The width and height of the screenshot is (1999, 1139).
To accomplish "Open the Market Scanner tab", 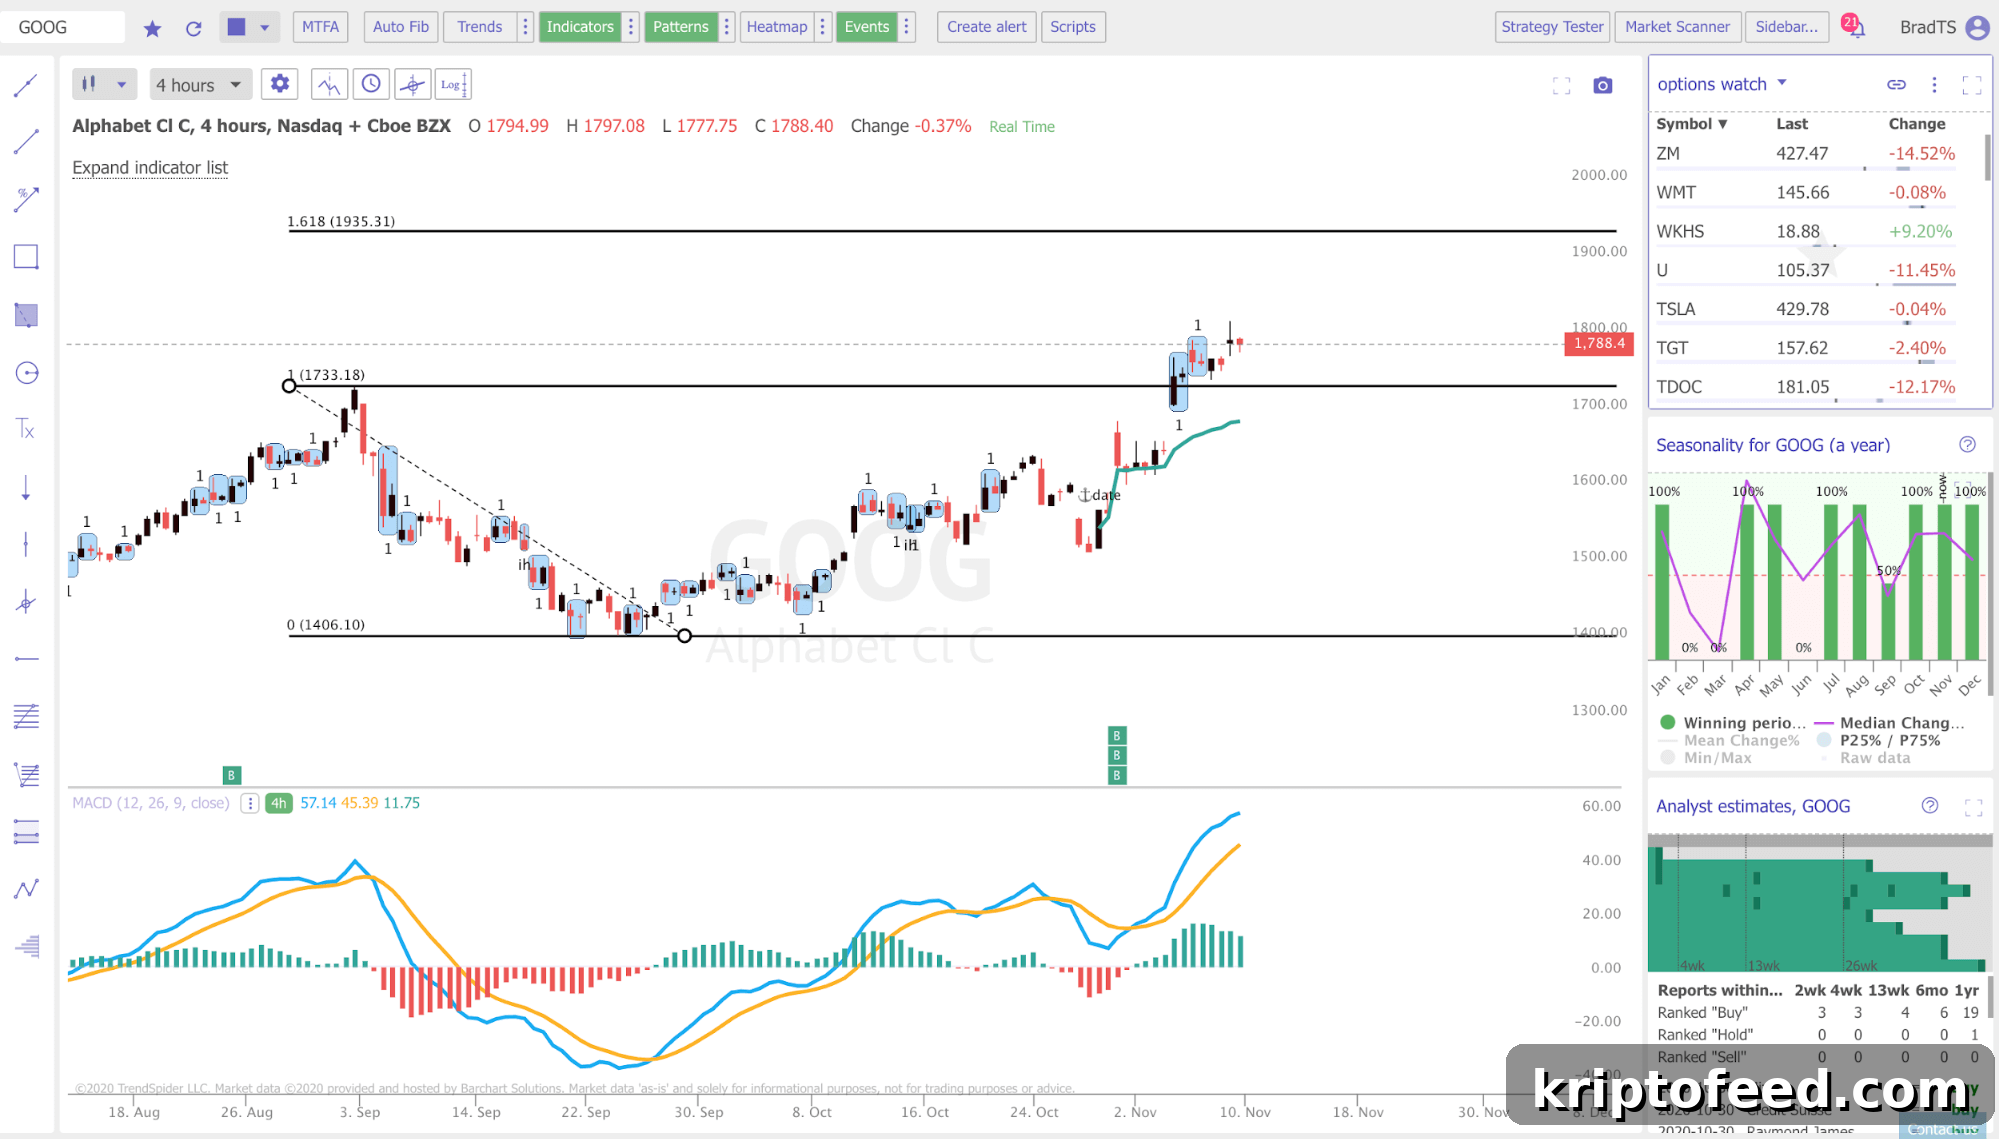I will 1677,27.
